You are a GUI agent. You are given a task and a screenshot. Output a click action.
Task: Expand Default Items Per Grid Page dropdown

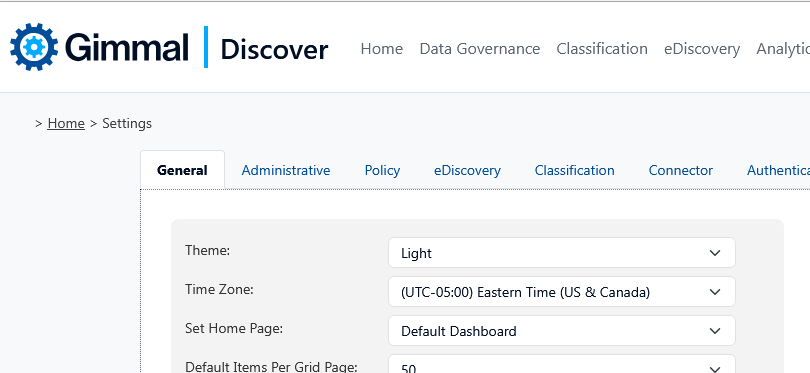562,364
